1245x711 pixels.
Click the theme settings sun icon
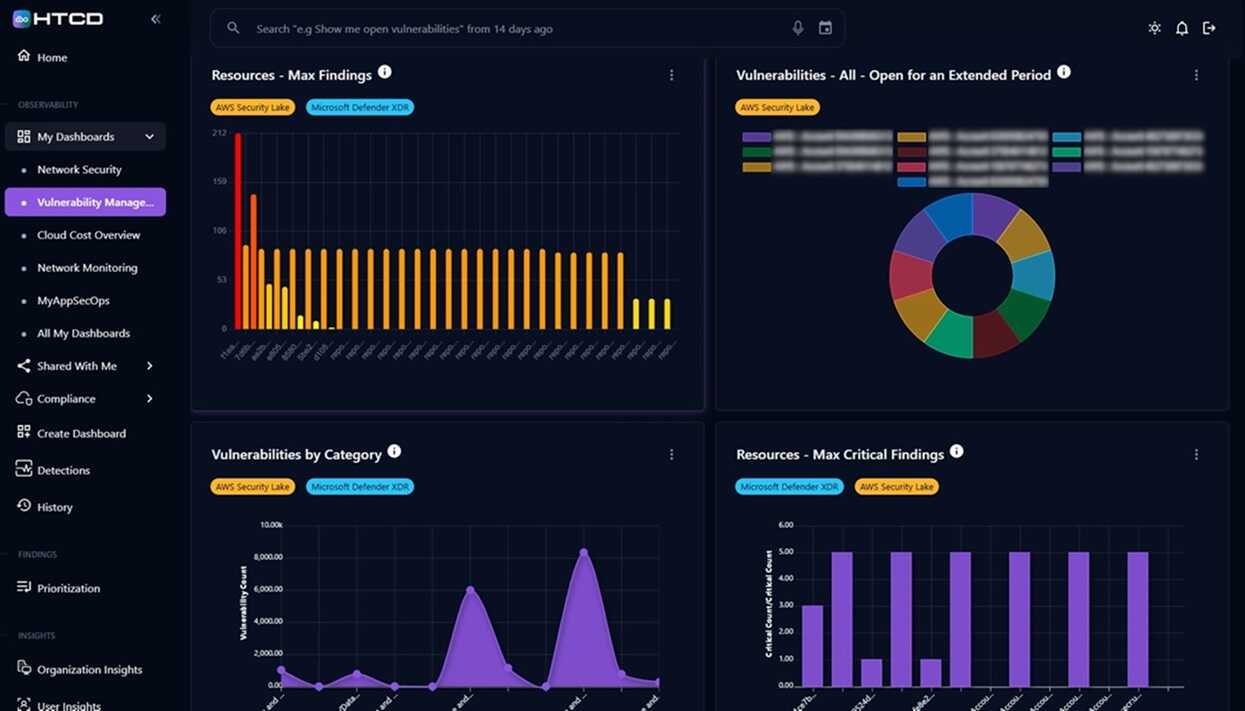[x=1153, y=29]
